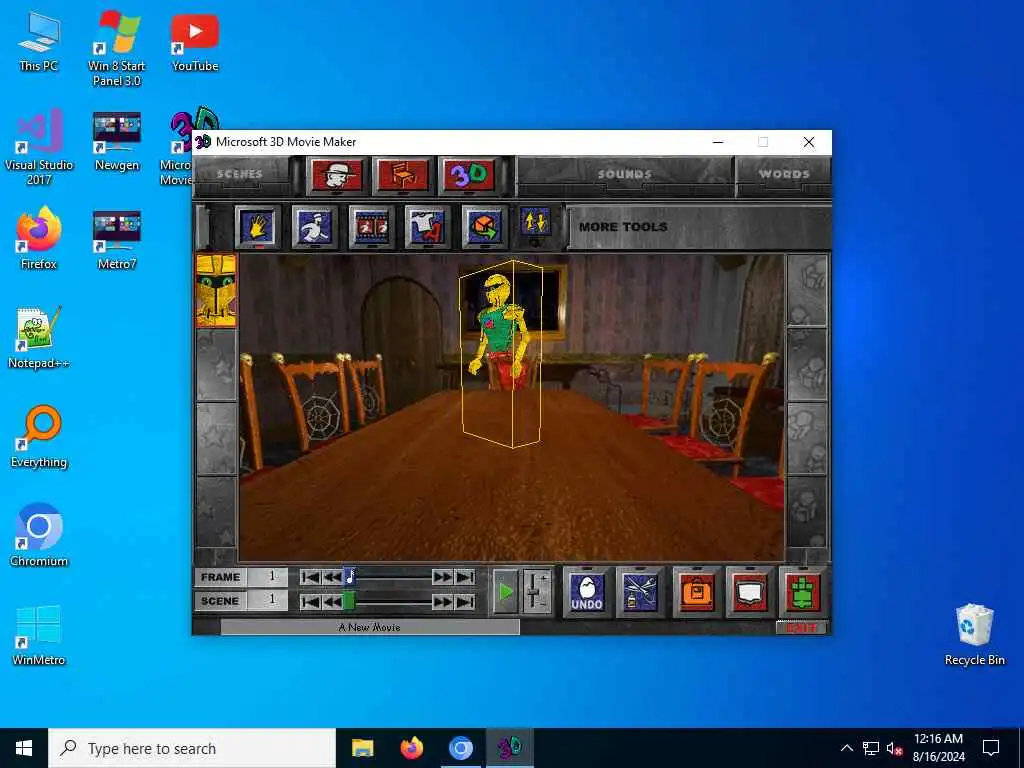Image resolution: width=1024 pixels, height=768 pixels.
Task: Click the up/down arrows tool icon
Action: click(x=535, y=222)
